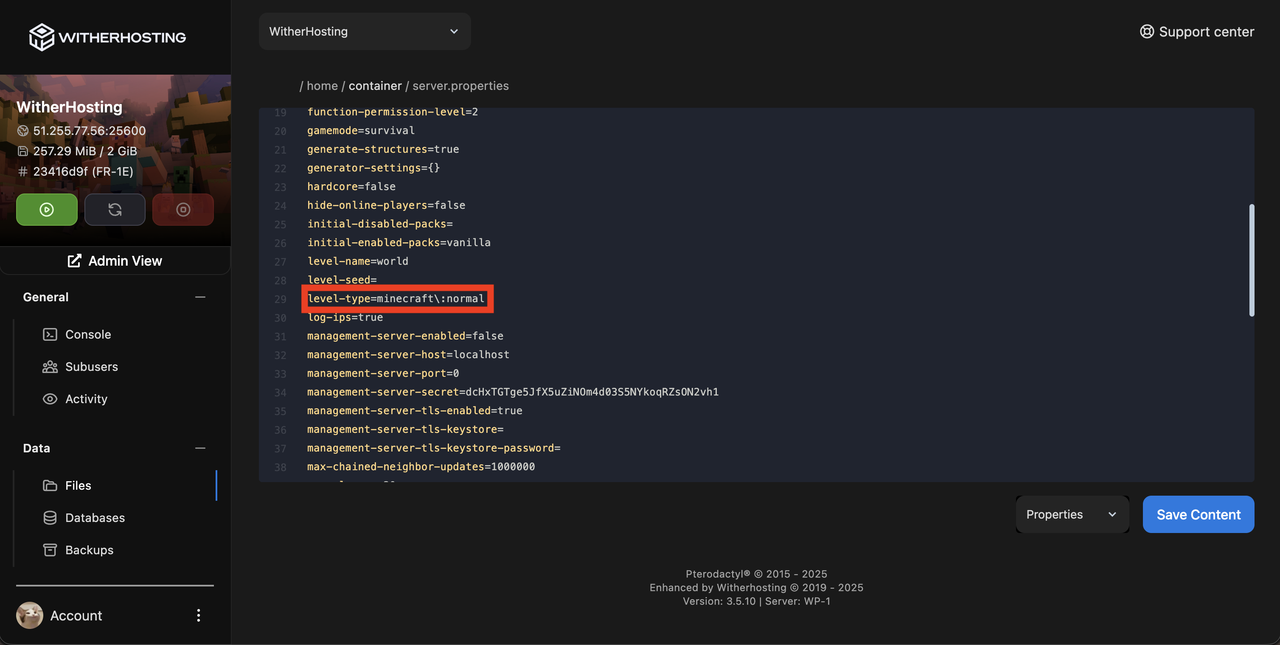Click the hardcore=false line
Screen dimensions: 1280x645
pos(351,187)
